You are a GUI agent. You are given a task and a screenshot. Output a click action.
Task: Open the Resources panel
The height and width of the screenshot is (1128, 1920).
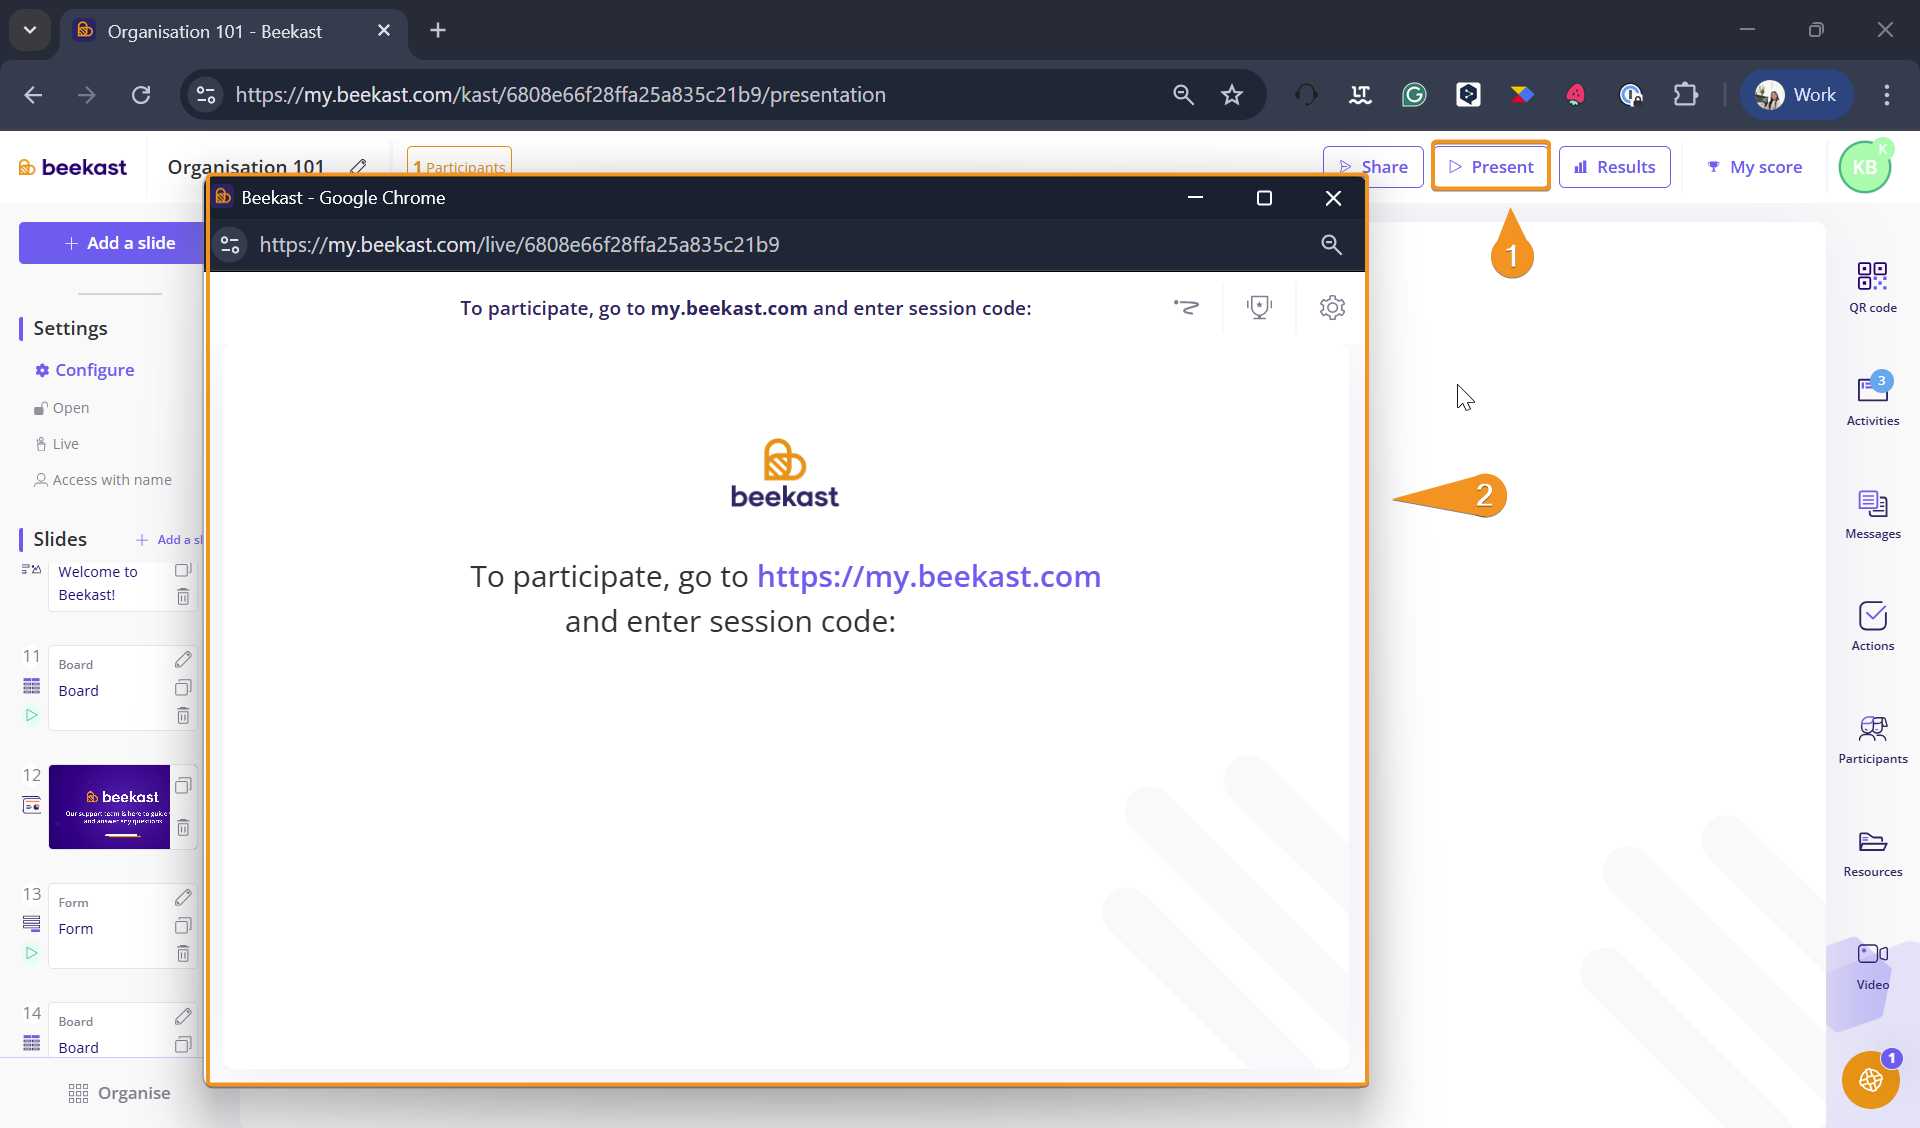1872,853
